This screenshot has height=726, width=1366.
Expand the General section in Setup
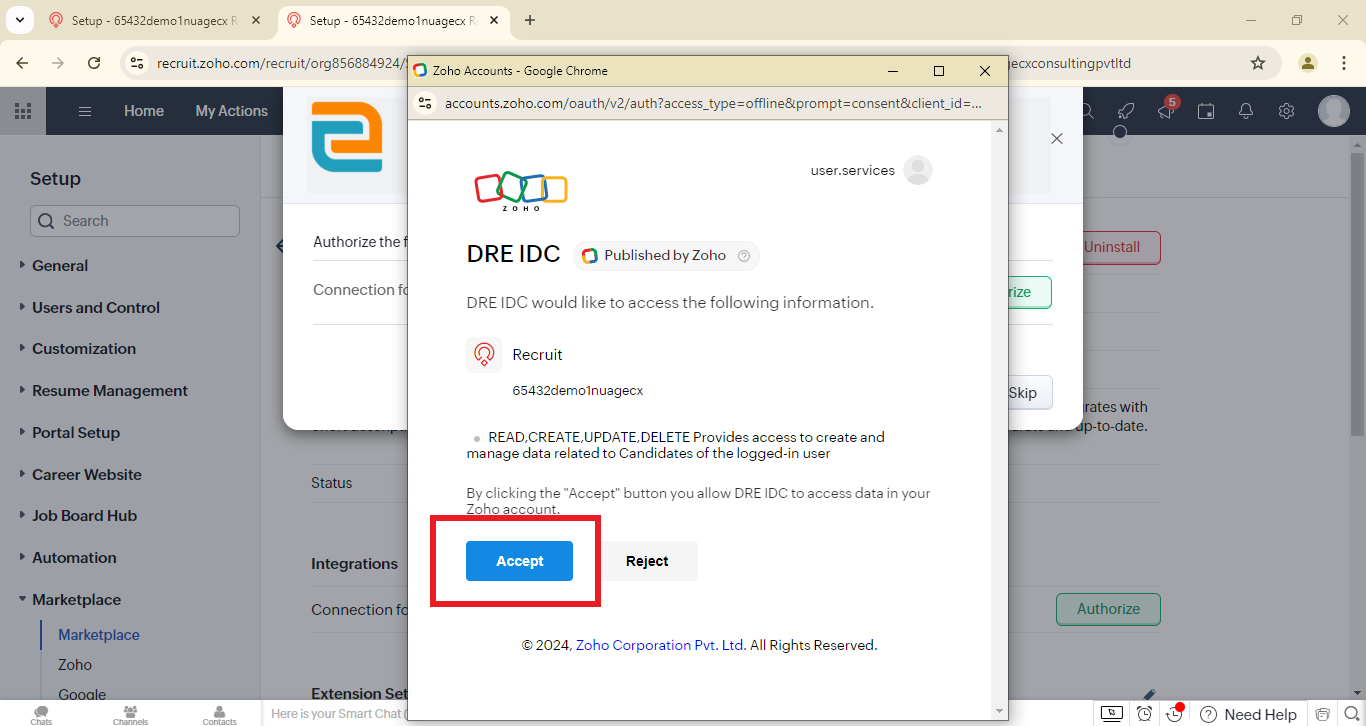(60, 266)
